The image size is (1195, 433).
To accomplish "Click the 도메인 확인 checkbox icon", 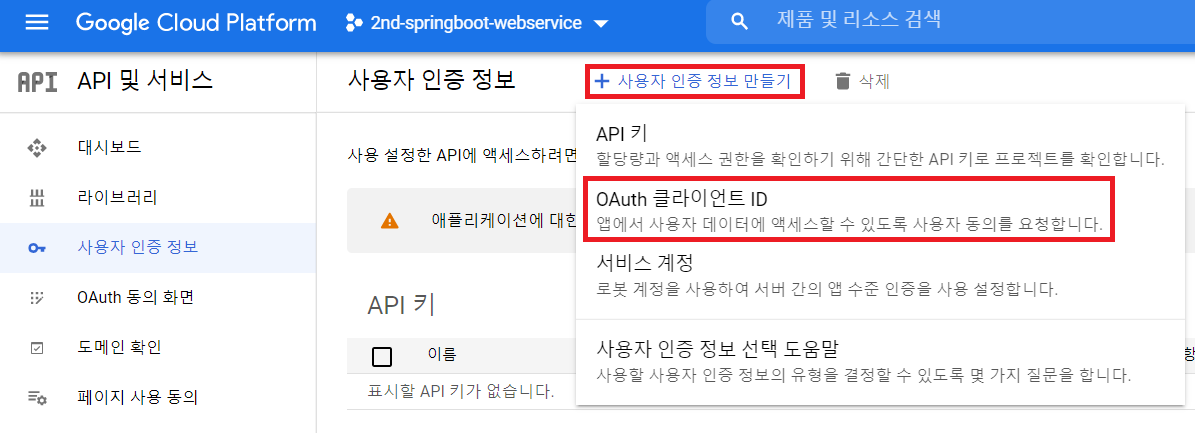I will click(x=37, y=348).
